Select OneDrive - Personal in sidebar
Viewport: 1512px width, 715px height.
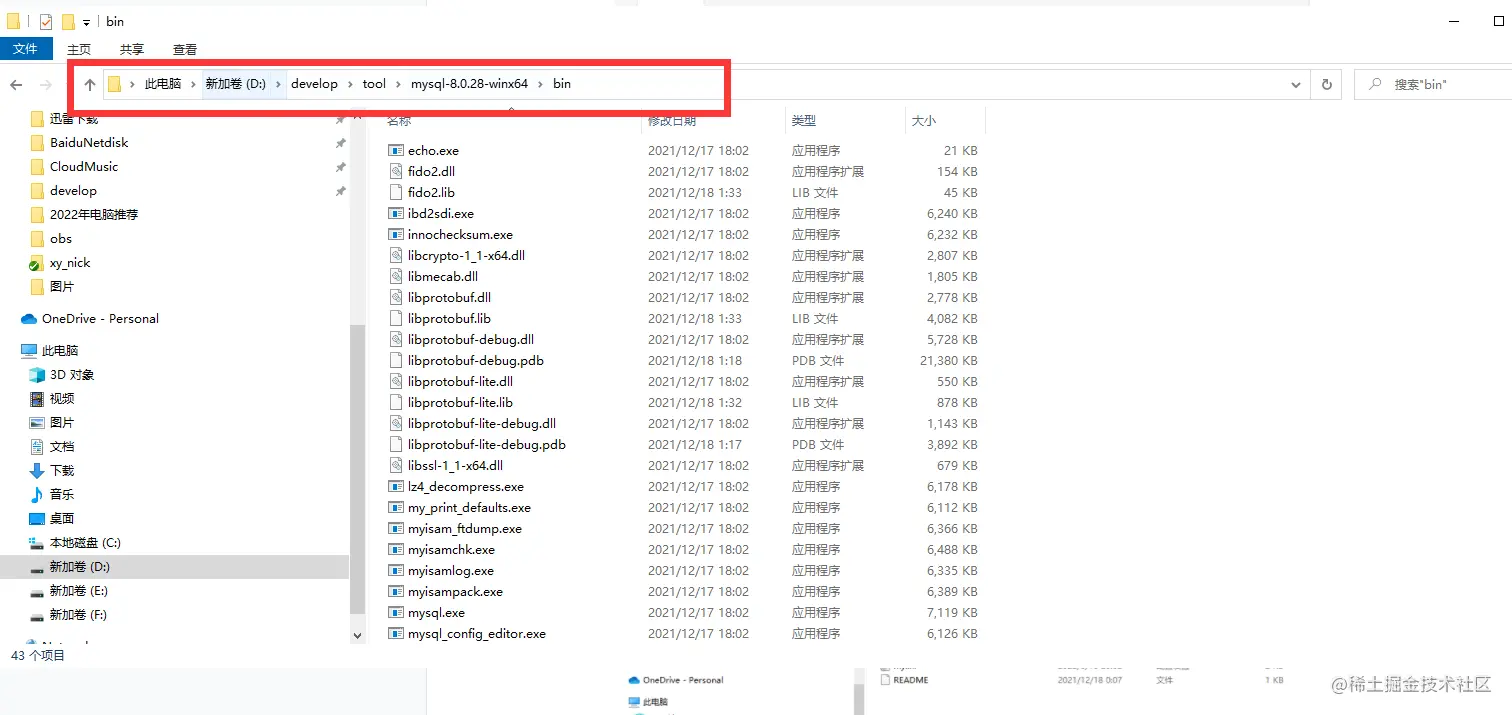pyautogui.click(x=100, y=318)
